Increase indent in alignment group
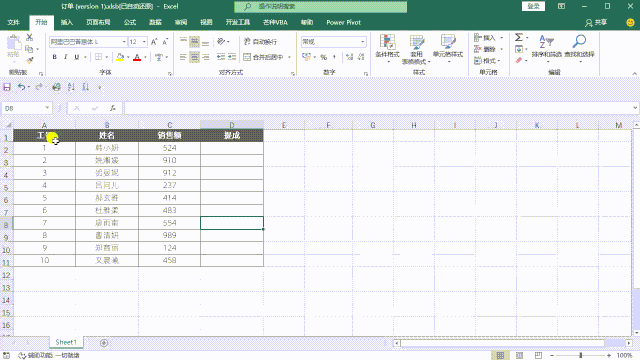The image size is (640, 360). pyautogui.click(x=232, y=57)
